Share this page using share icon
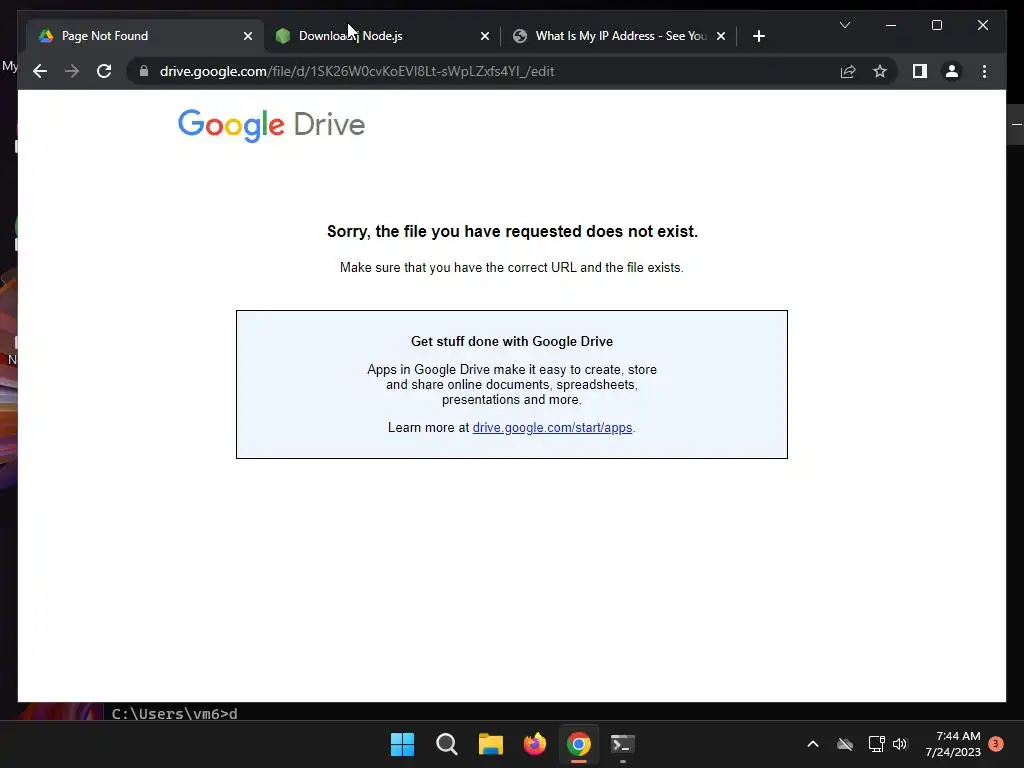This screenshot has height=768, width=1024. (848, 71)
